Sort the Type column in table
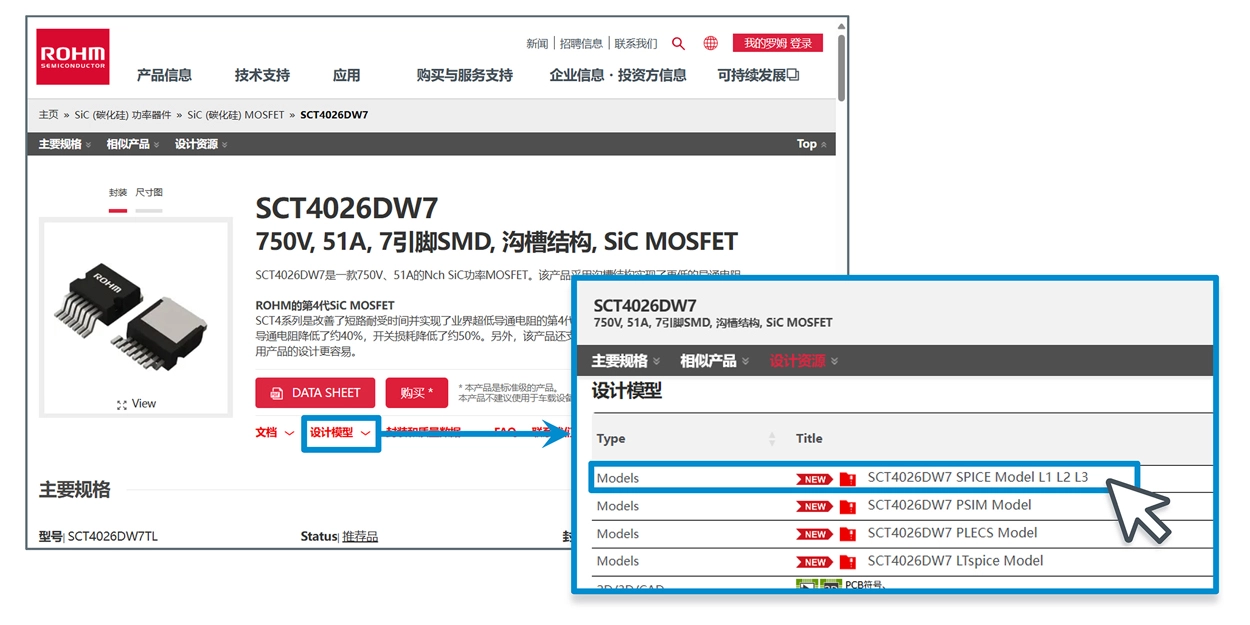Image resolution: width=1250 pixels, height=625 pixels. tap(771, 439)
